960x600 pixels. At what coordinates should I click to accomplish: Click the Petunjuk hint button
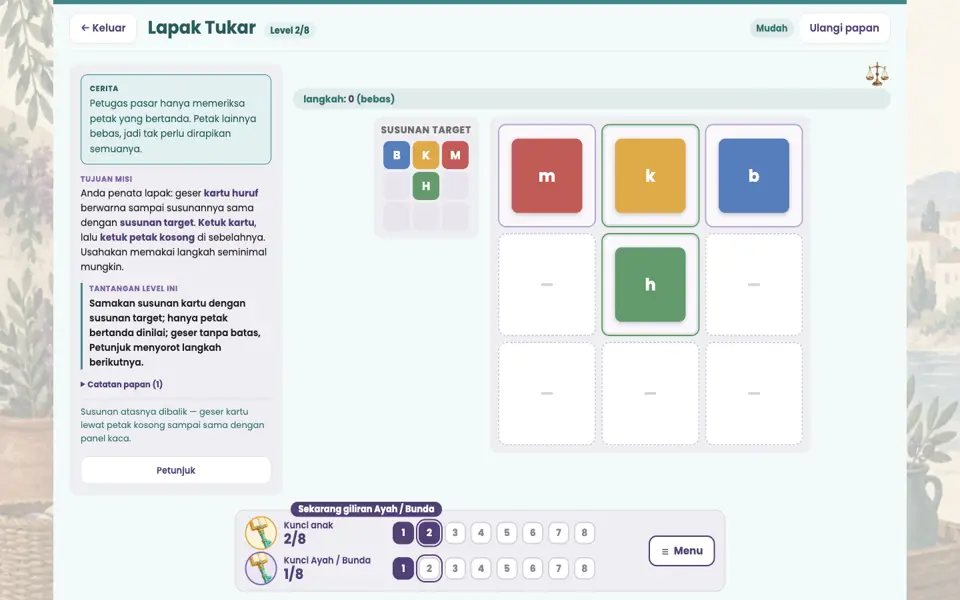[x=176, y=470]
